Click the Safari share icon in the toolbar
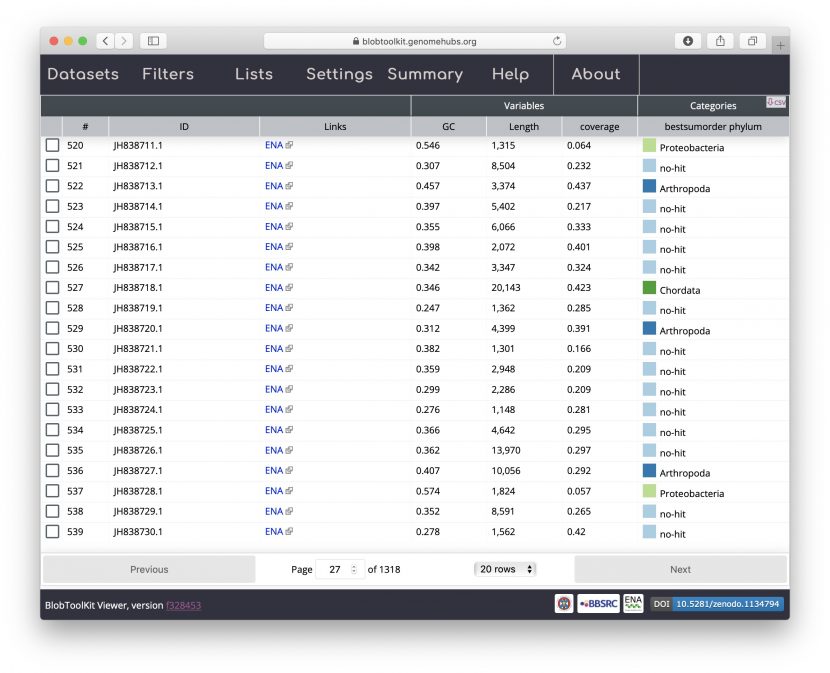The width and height of the screenshot is (830, 673). click(x=720, y=41)
